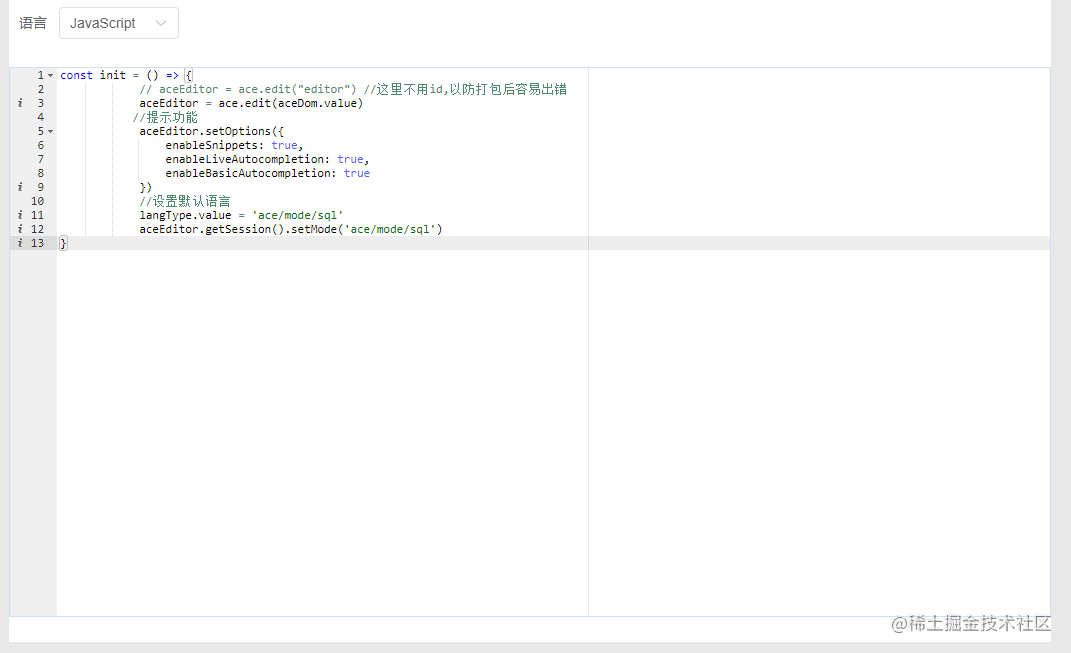Collapse the code fold arrow on line 1
Viewport: 1071px width, 653px height.
48,74
